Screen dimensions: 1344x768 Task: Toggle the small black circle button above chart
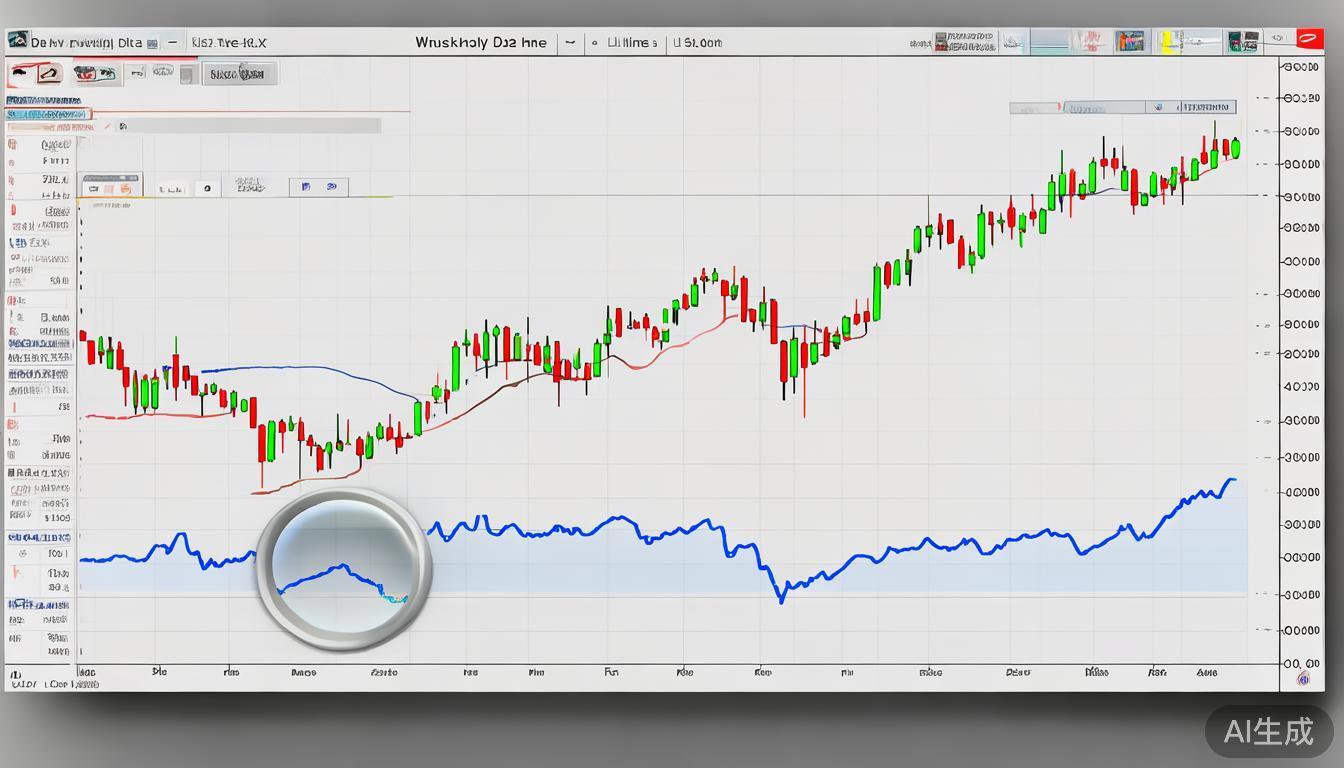pyautogui.click(x=207, y=188)
